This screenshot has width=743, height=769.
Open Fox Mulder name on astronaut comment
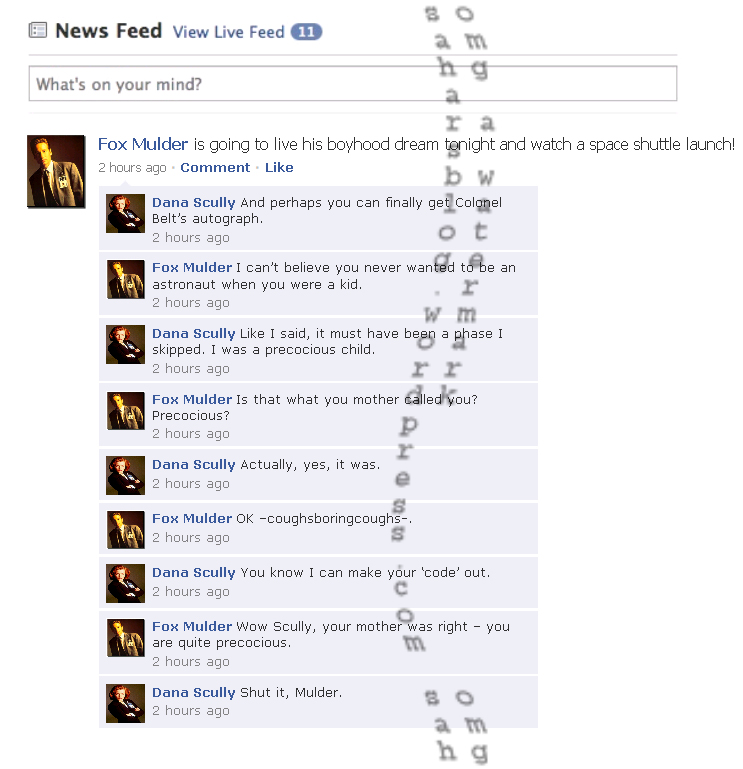point(192,267)
